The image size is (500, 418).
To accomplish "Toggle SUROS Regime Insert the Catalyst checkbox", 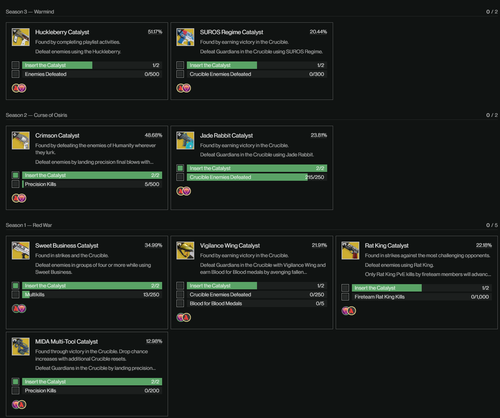I will click(x=180, y=65).
